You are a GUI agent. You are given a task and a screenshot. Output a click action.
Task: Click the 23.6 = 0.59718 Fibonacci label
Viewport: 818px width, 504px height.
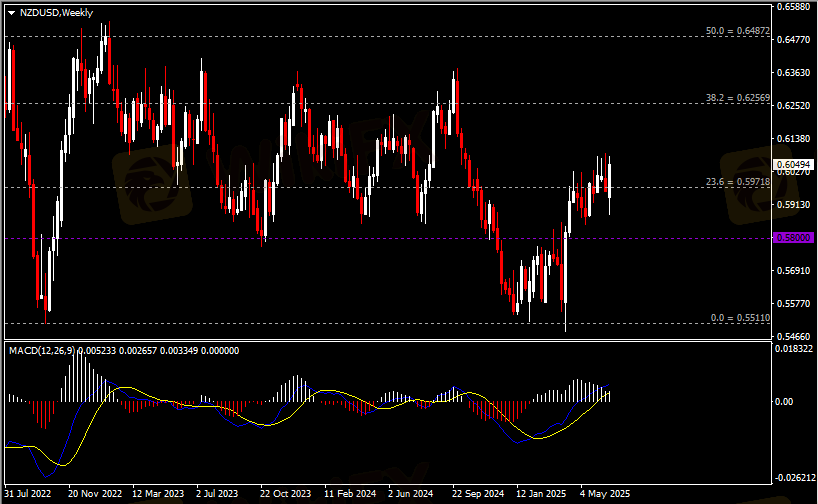pyautogui.click(x=737, y=182)
